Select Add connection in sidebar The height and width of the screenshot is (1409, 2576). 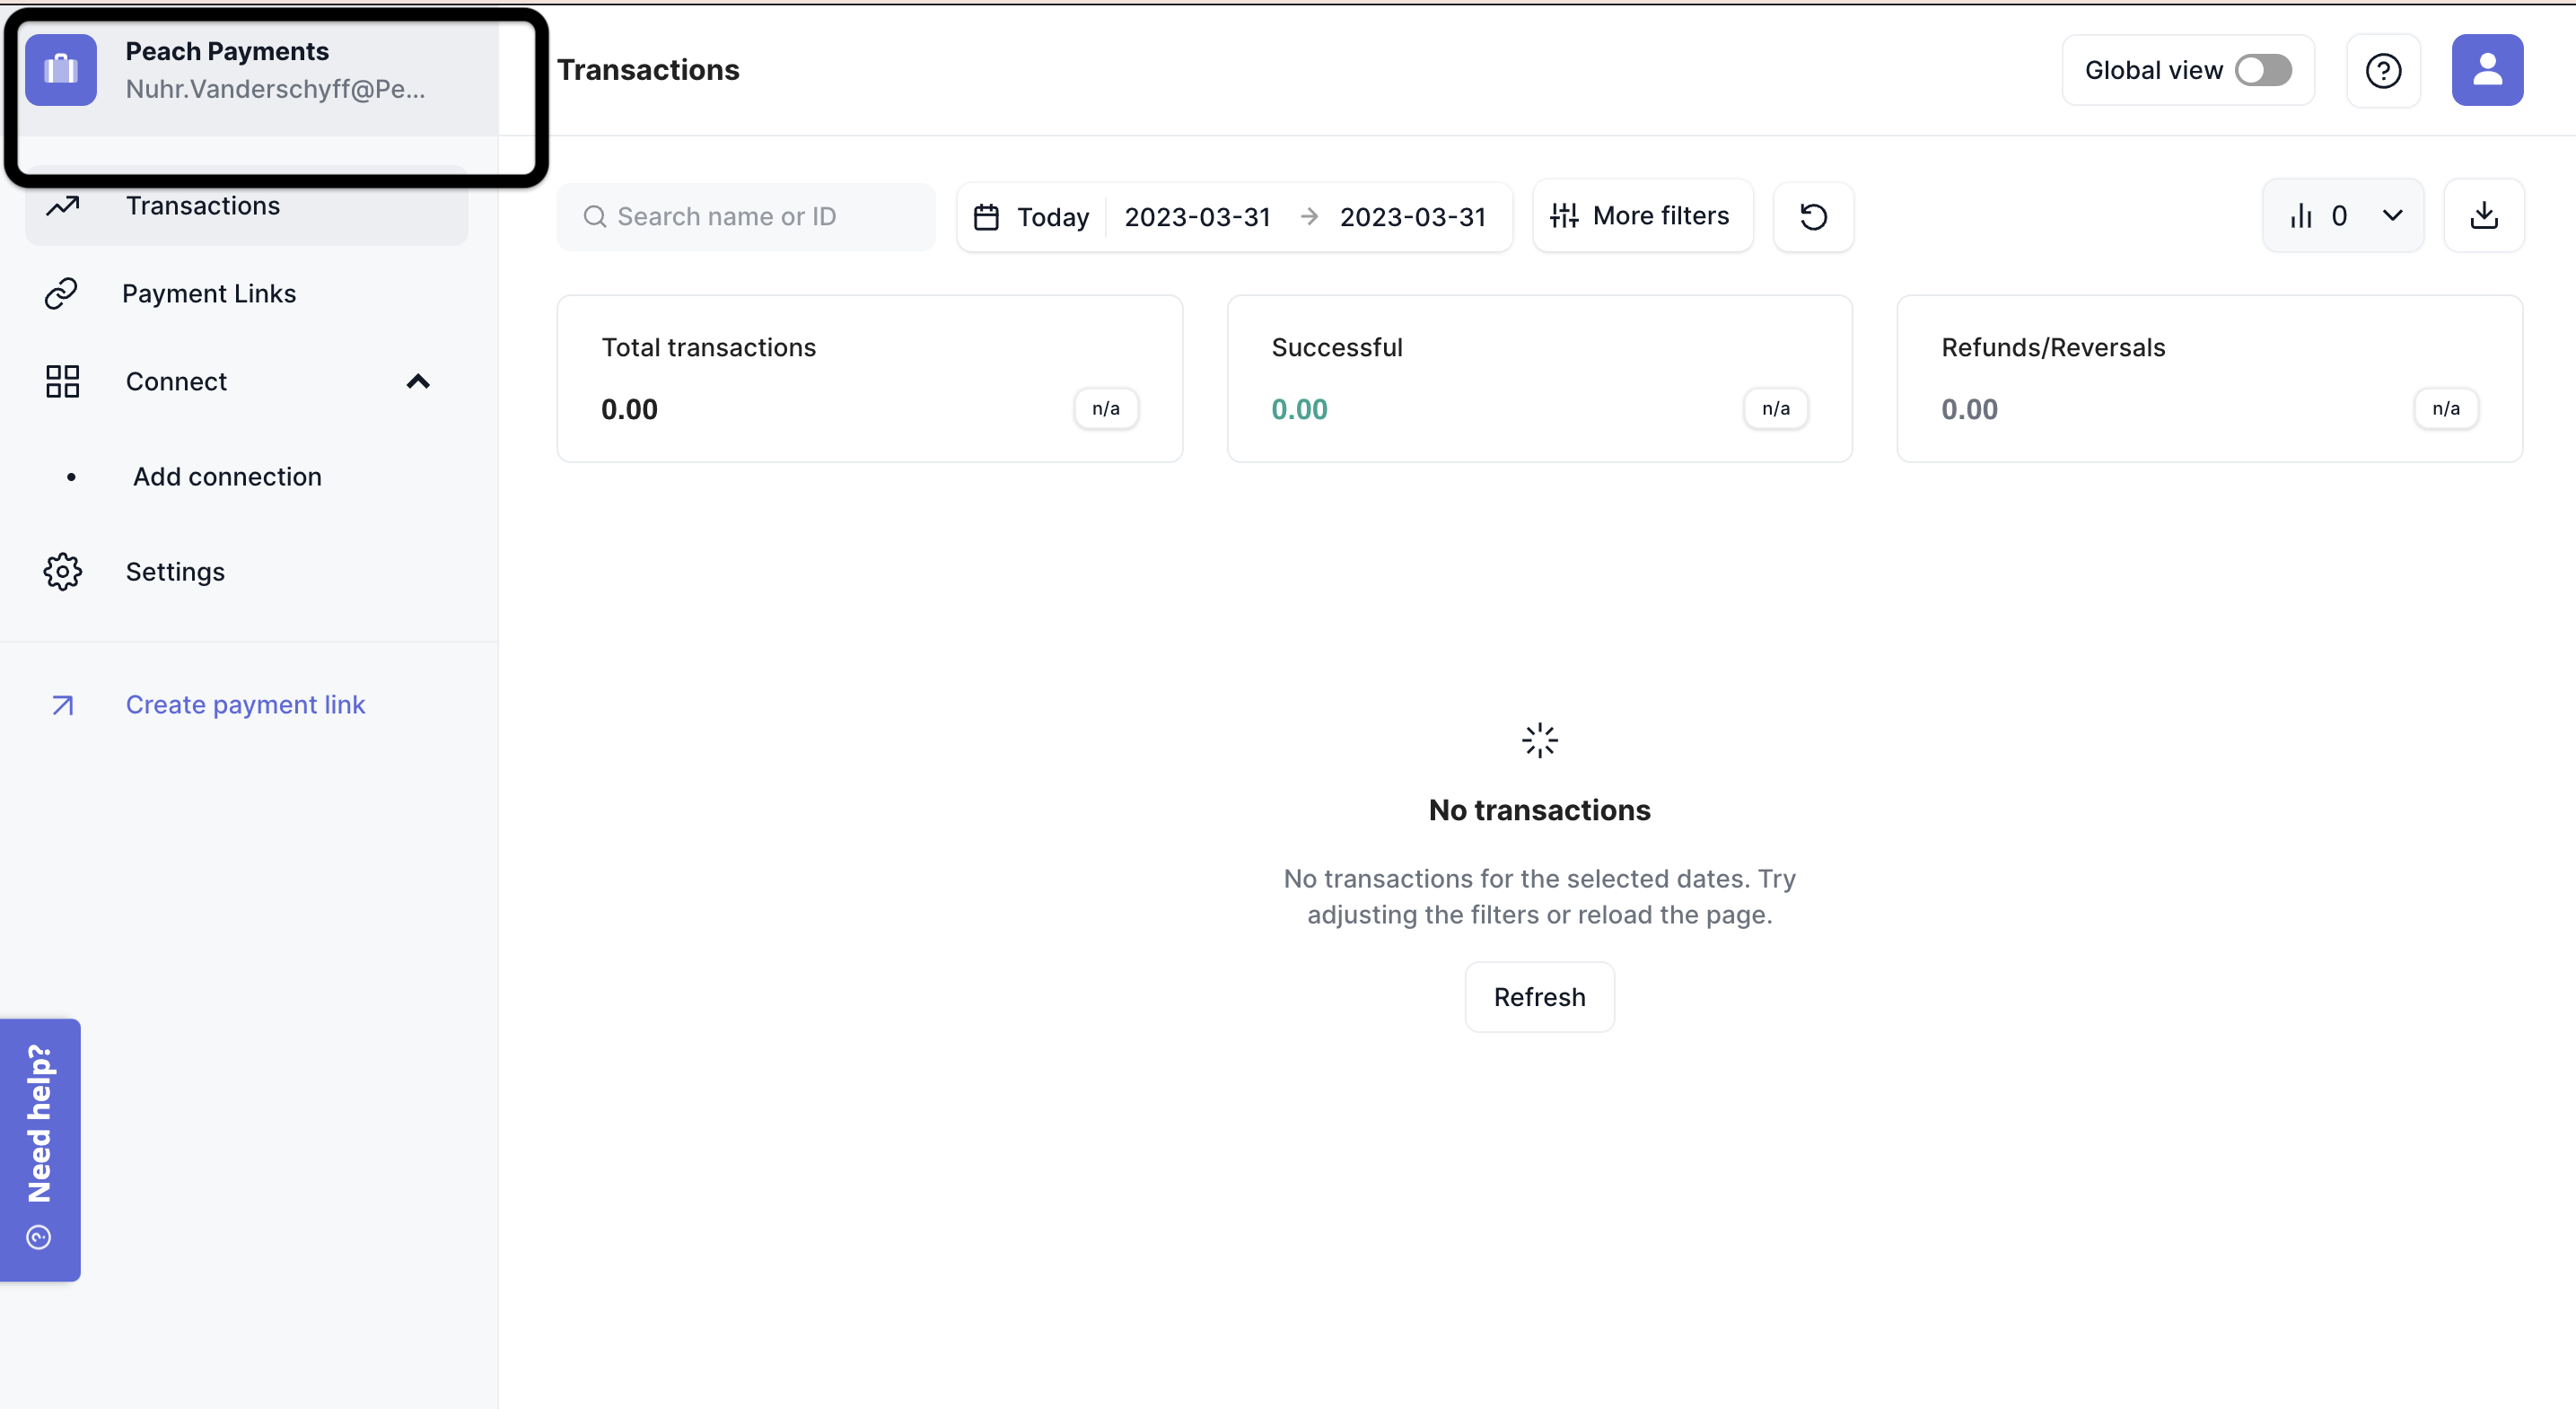(227, 477)
